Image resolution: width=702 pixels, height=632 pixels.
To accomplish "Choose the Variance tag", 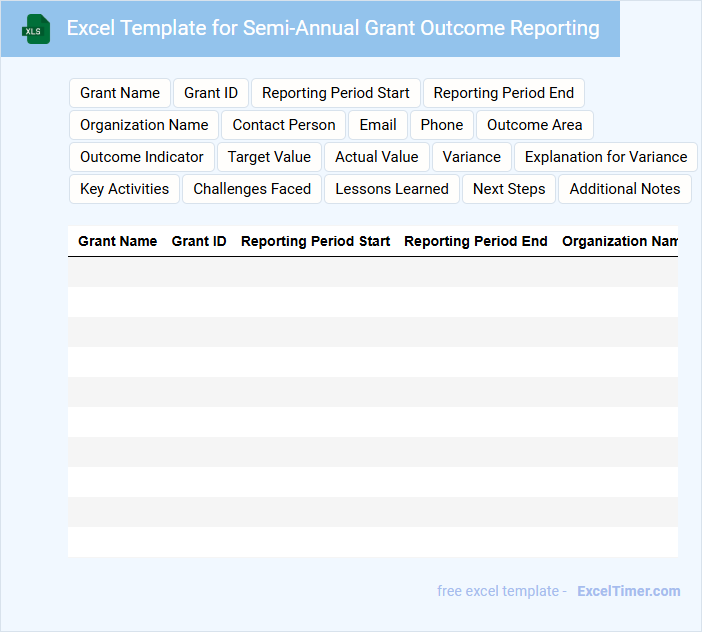I will point(472,157).
